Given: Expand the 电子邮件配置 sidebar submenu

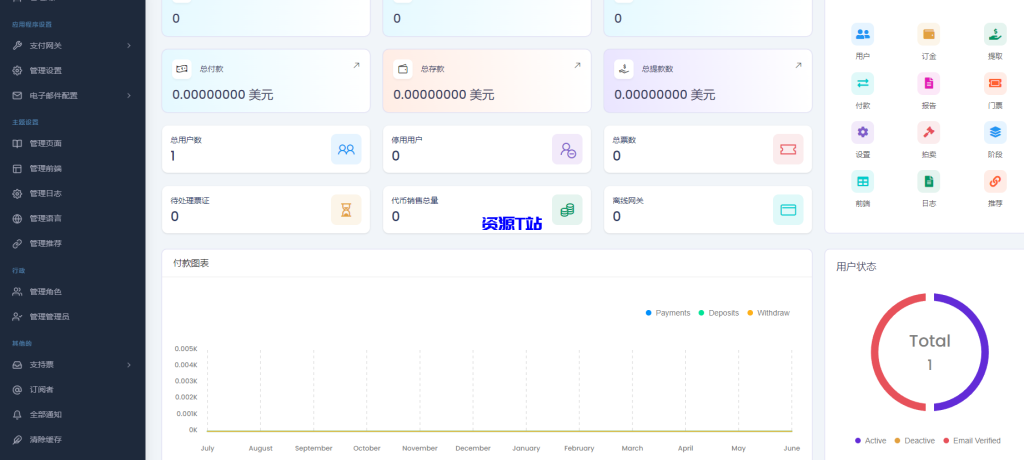Looking at the screenshot, I should pyautogui.click(x=72, y=95).
